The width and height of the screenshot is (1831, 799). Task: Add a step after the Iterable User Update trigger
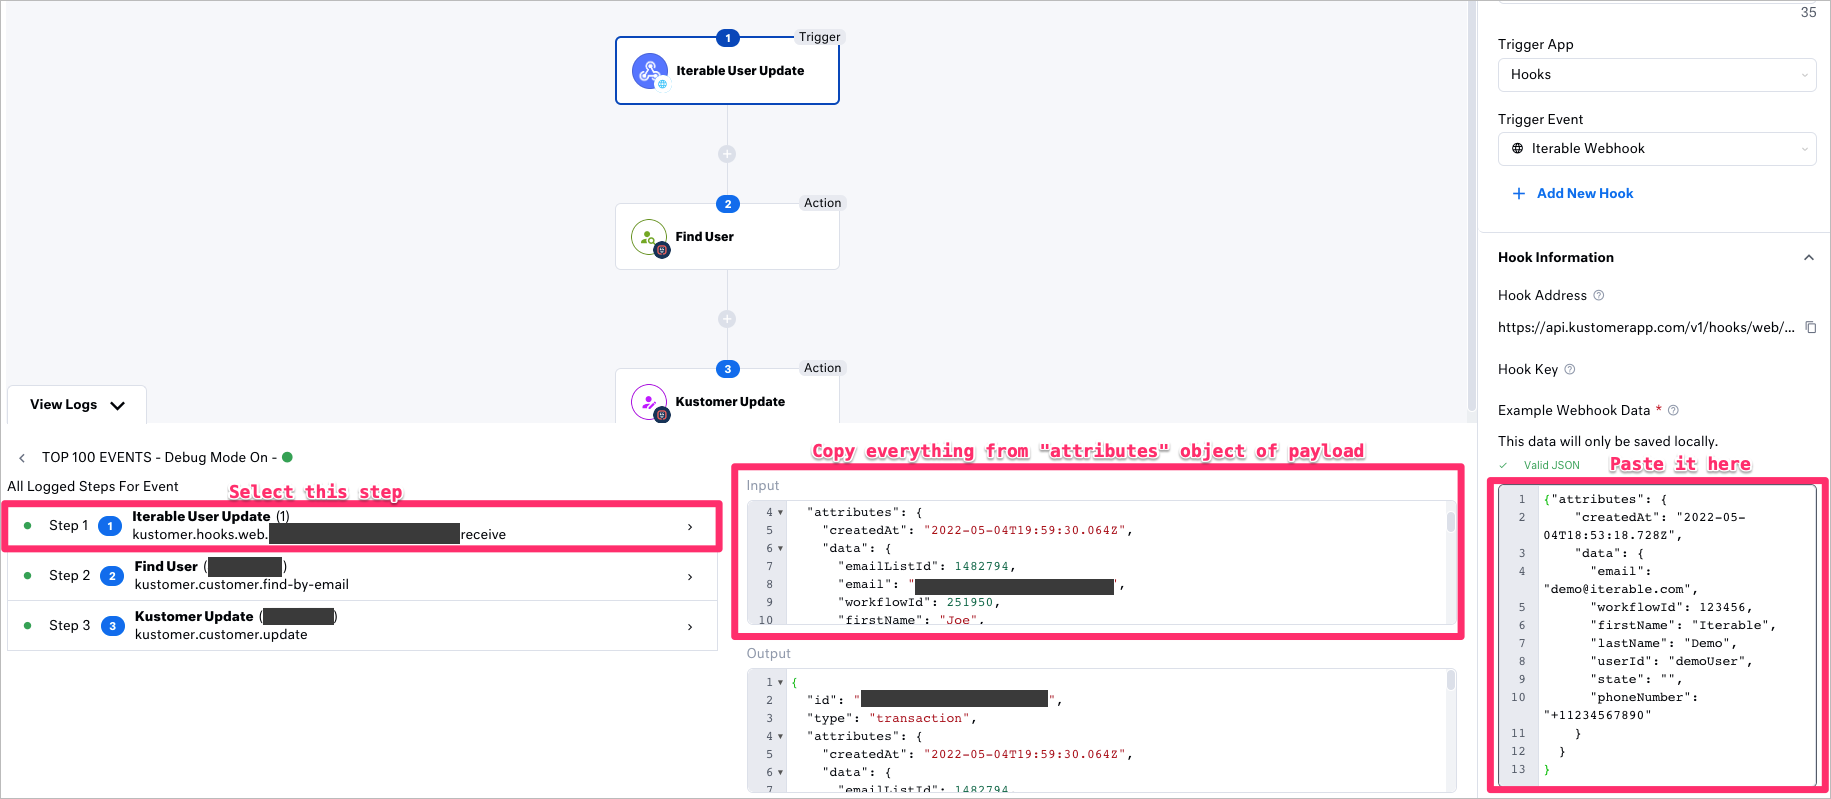(727, 154)
